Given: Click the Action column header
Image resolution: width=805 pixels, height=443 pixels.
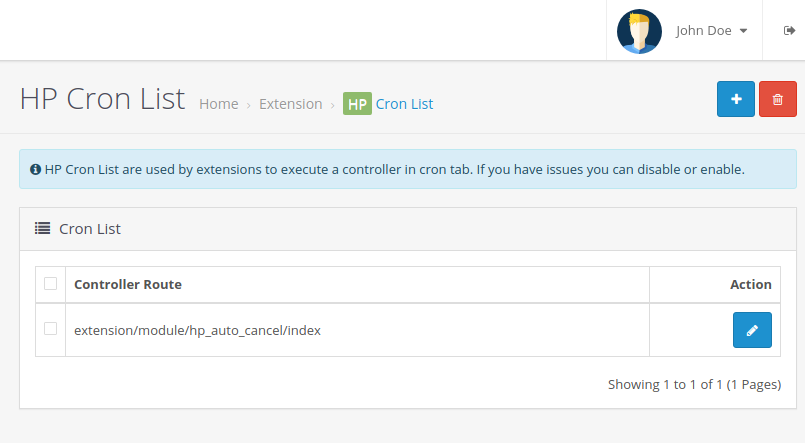Looking at the screenshot, I should 750,285.
